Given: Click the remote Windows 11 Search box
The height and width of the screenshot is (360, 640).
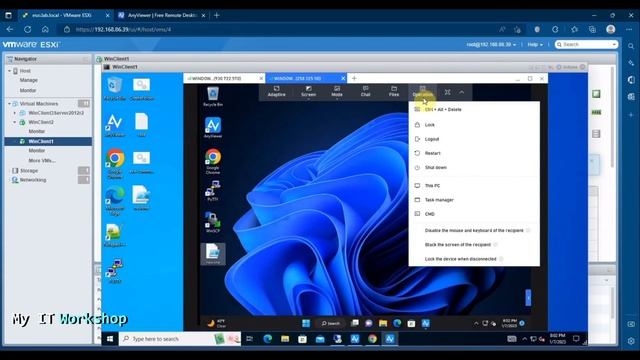Looking at the screenshot, I should 331,323.
